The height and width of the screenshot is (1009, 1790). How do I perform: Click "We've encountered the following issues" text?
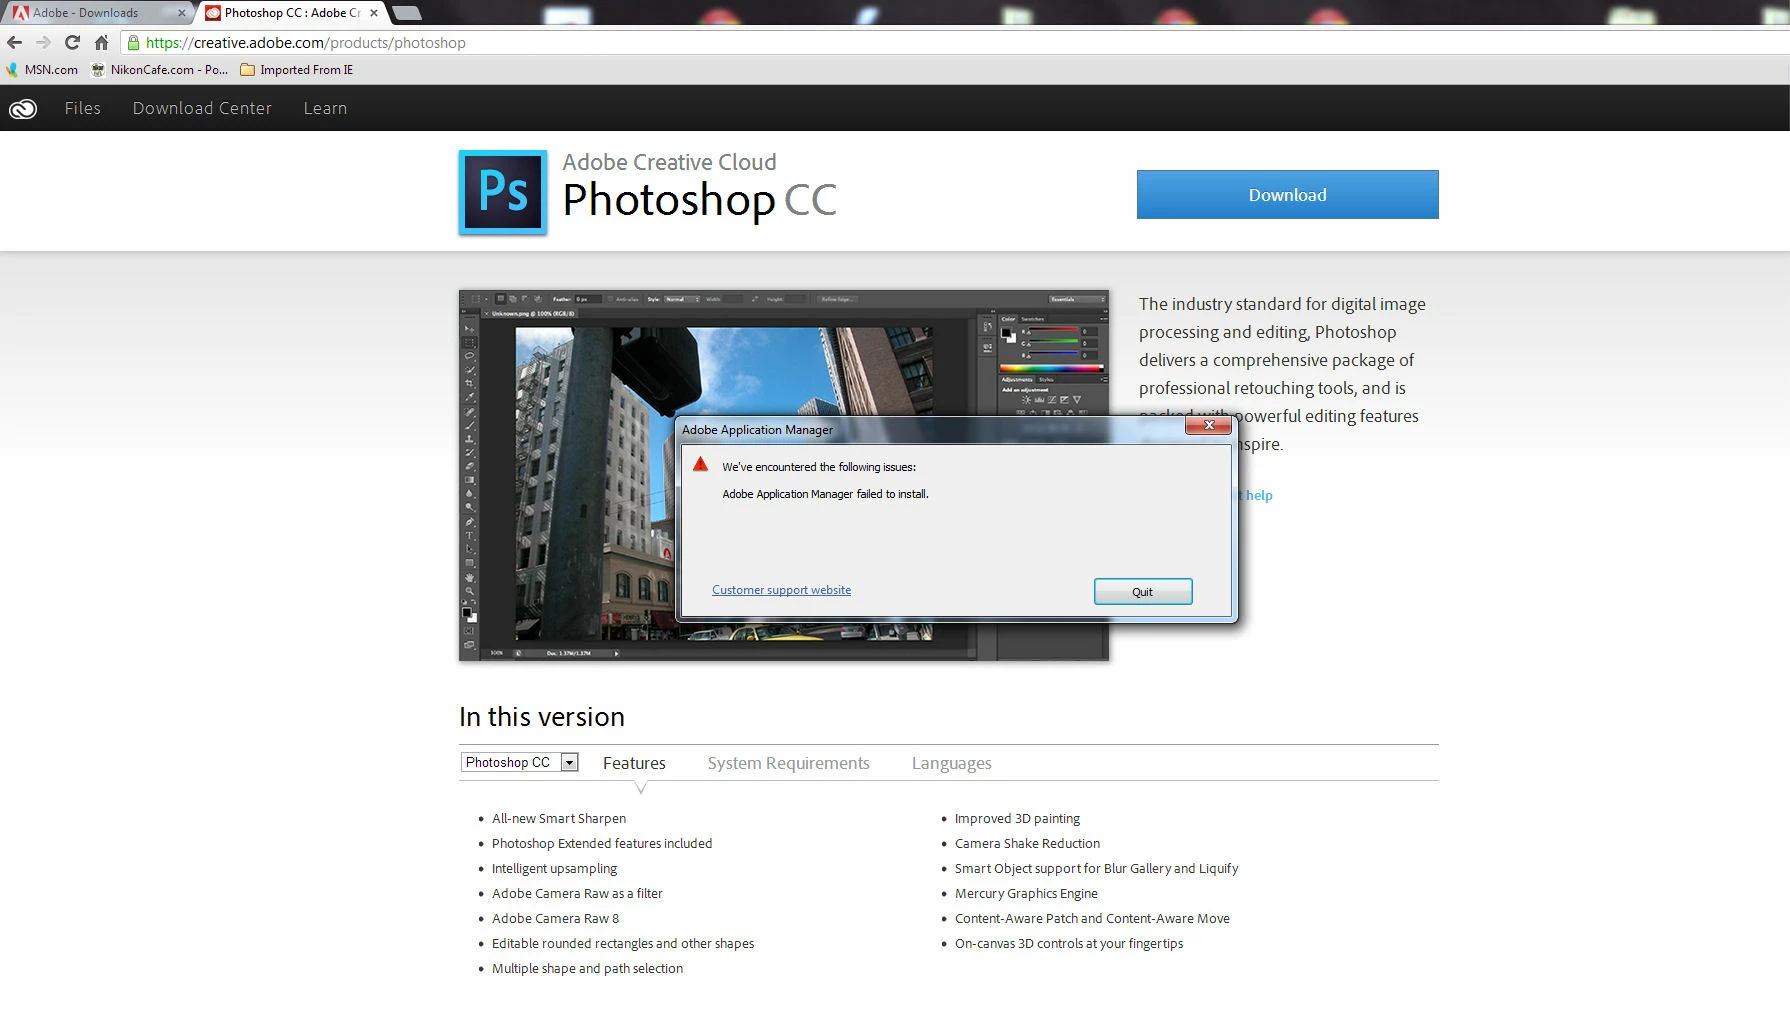[x=819, y=467]
